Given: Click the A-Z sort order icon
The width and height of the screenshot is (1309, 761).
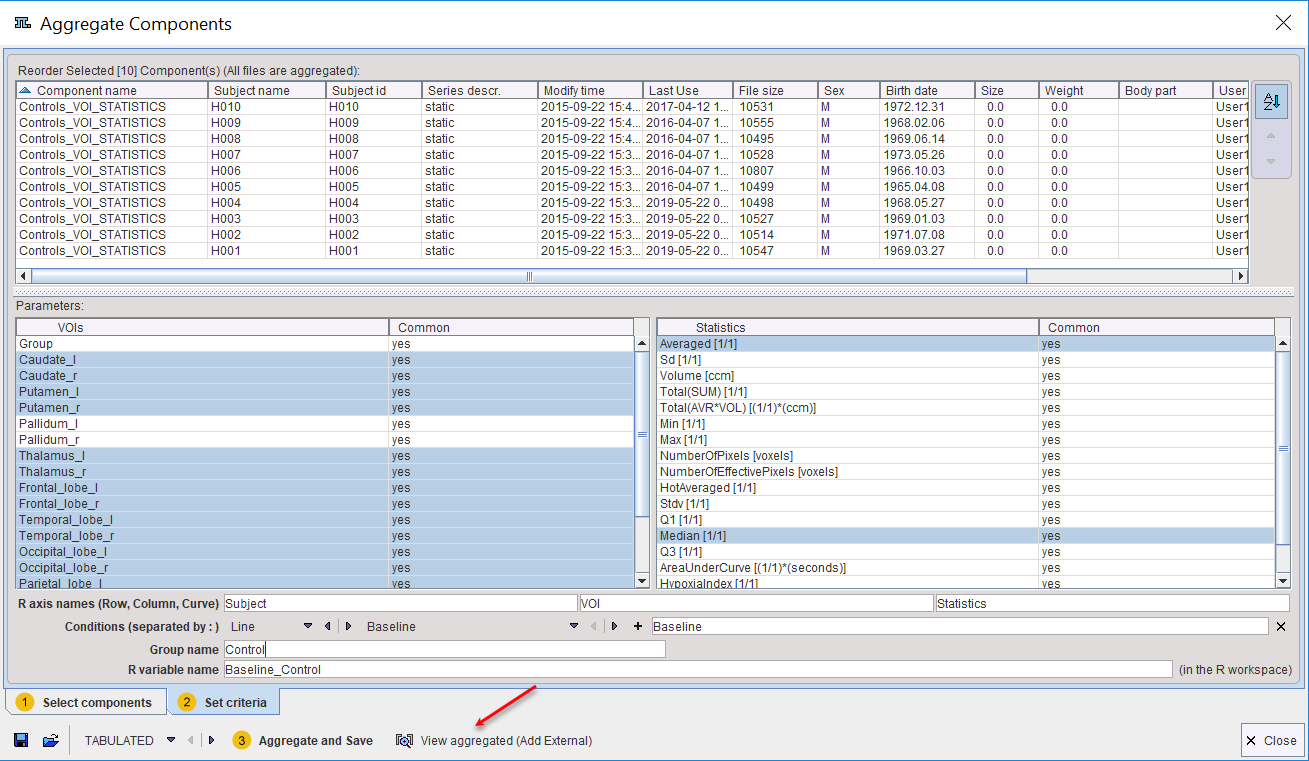Looking at the screenshot, I should point(1271,101).
